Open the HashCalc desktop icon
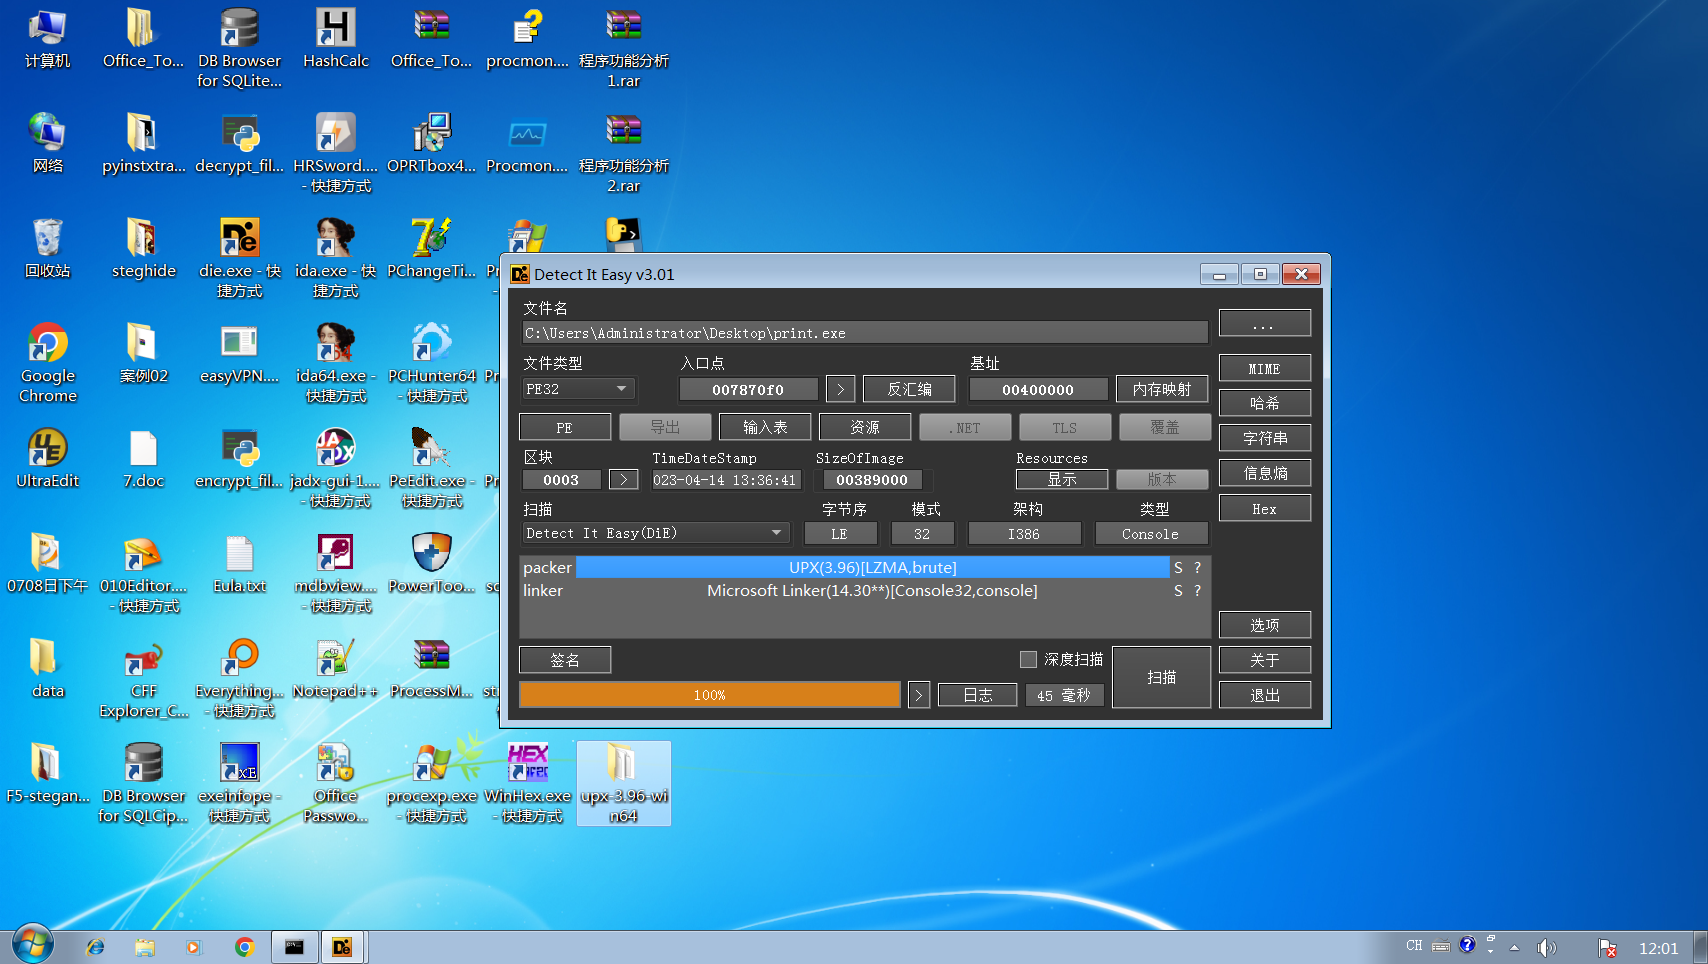Screen dimensions: 1708x964 pos(335,40)
